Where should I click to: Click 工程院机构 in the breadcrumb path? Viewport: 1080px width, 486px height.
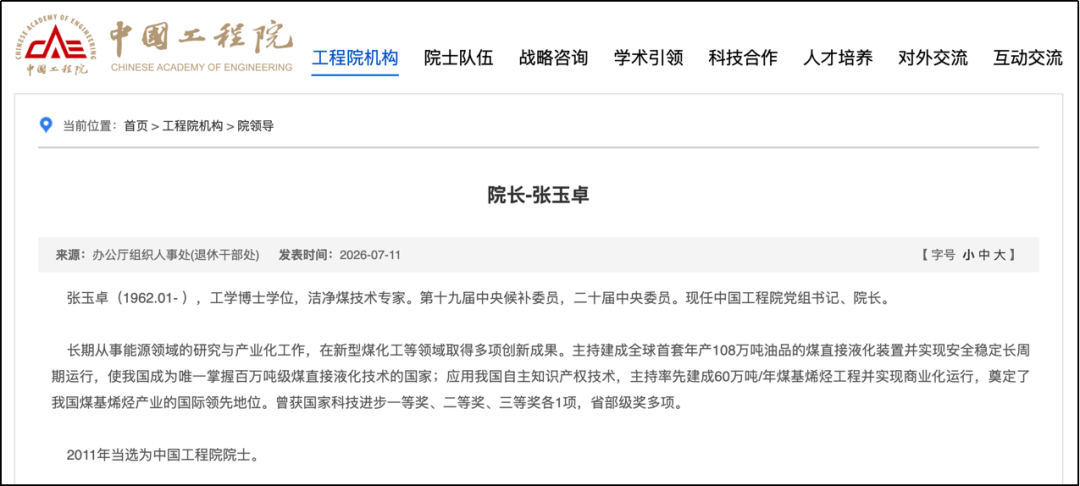point(193,126)
